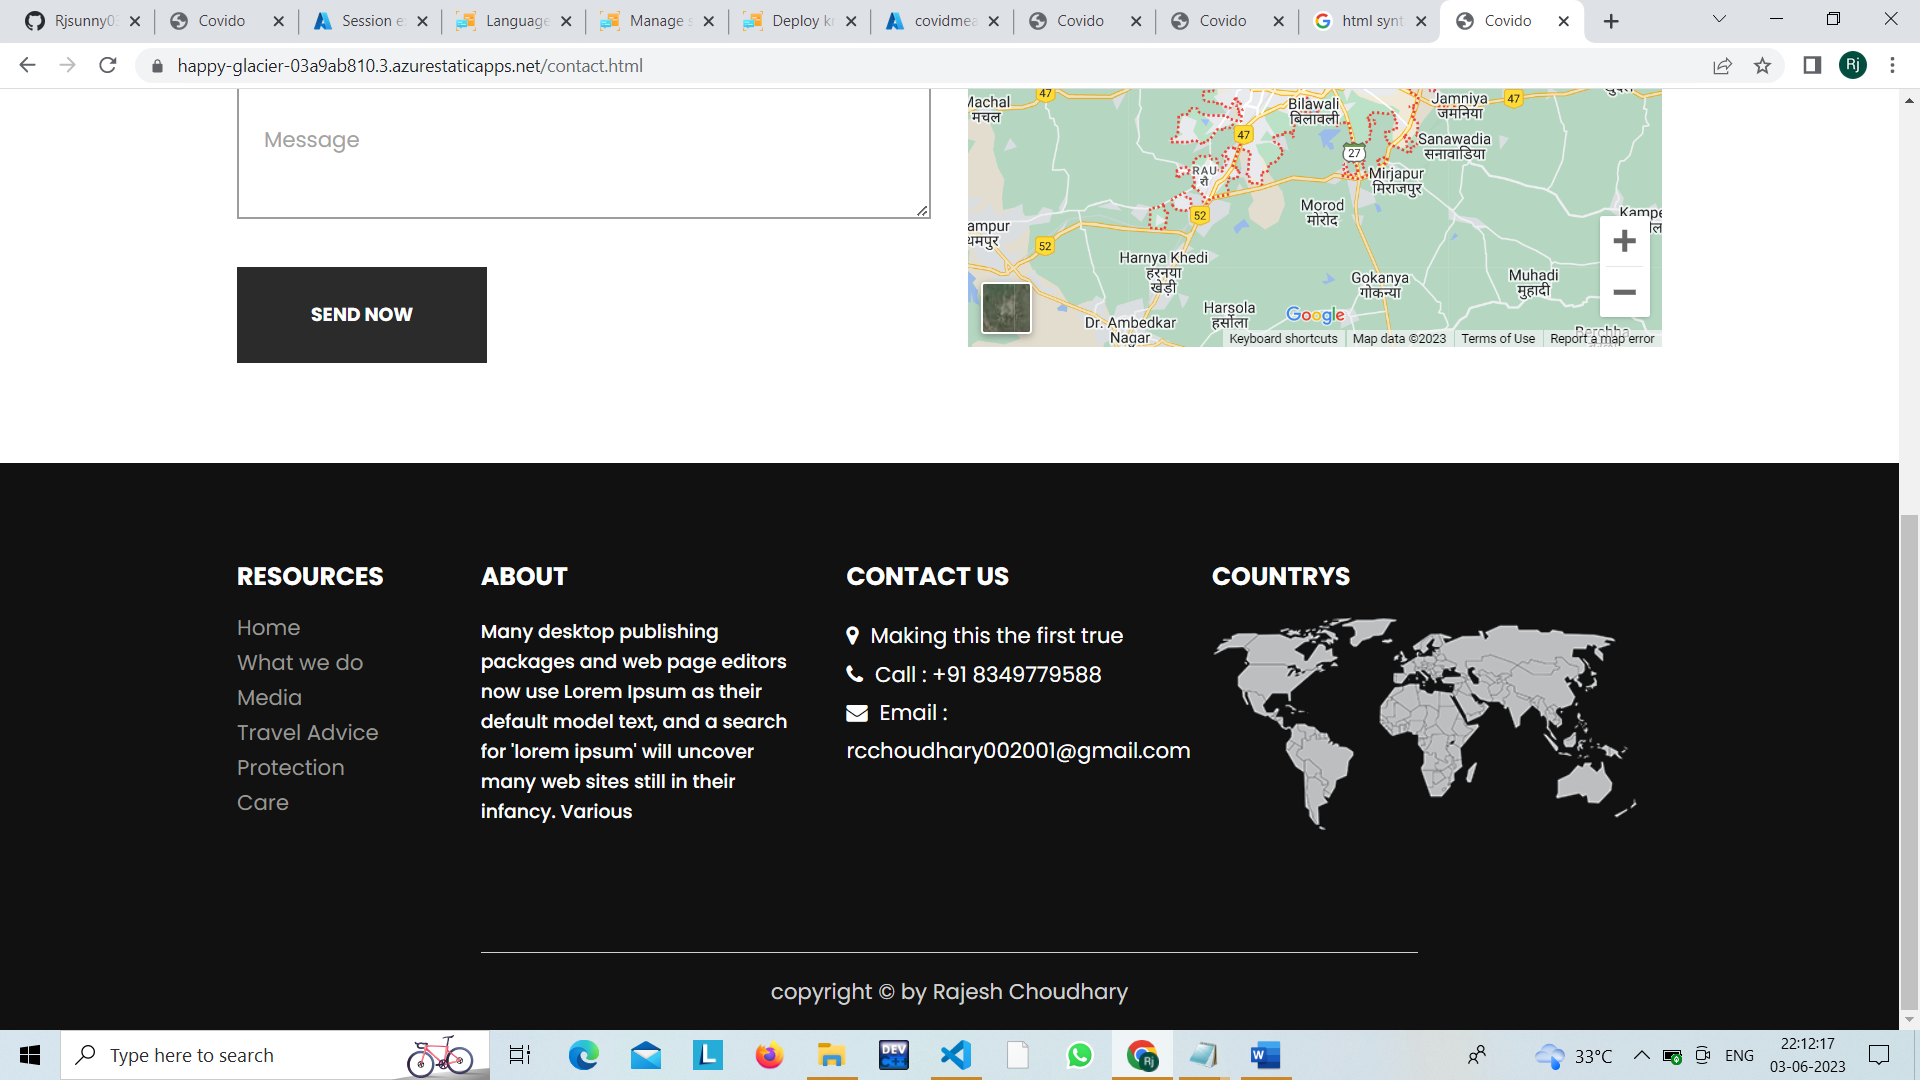Viewport: 1920px width, 1080px height.
Task: Open the Chrome three-dot menu
Action: click(1892, 66)
